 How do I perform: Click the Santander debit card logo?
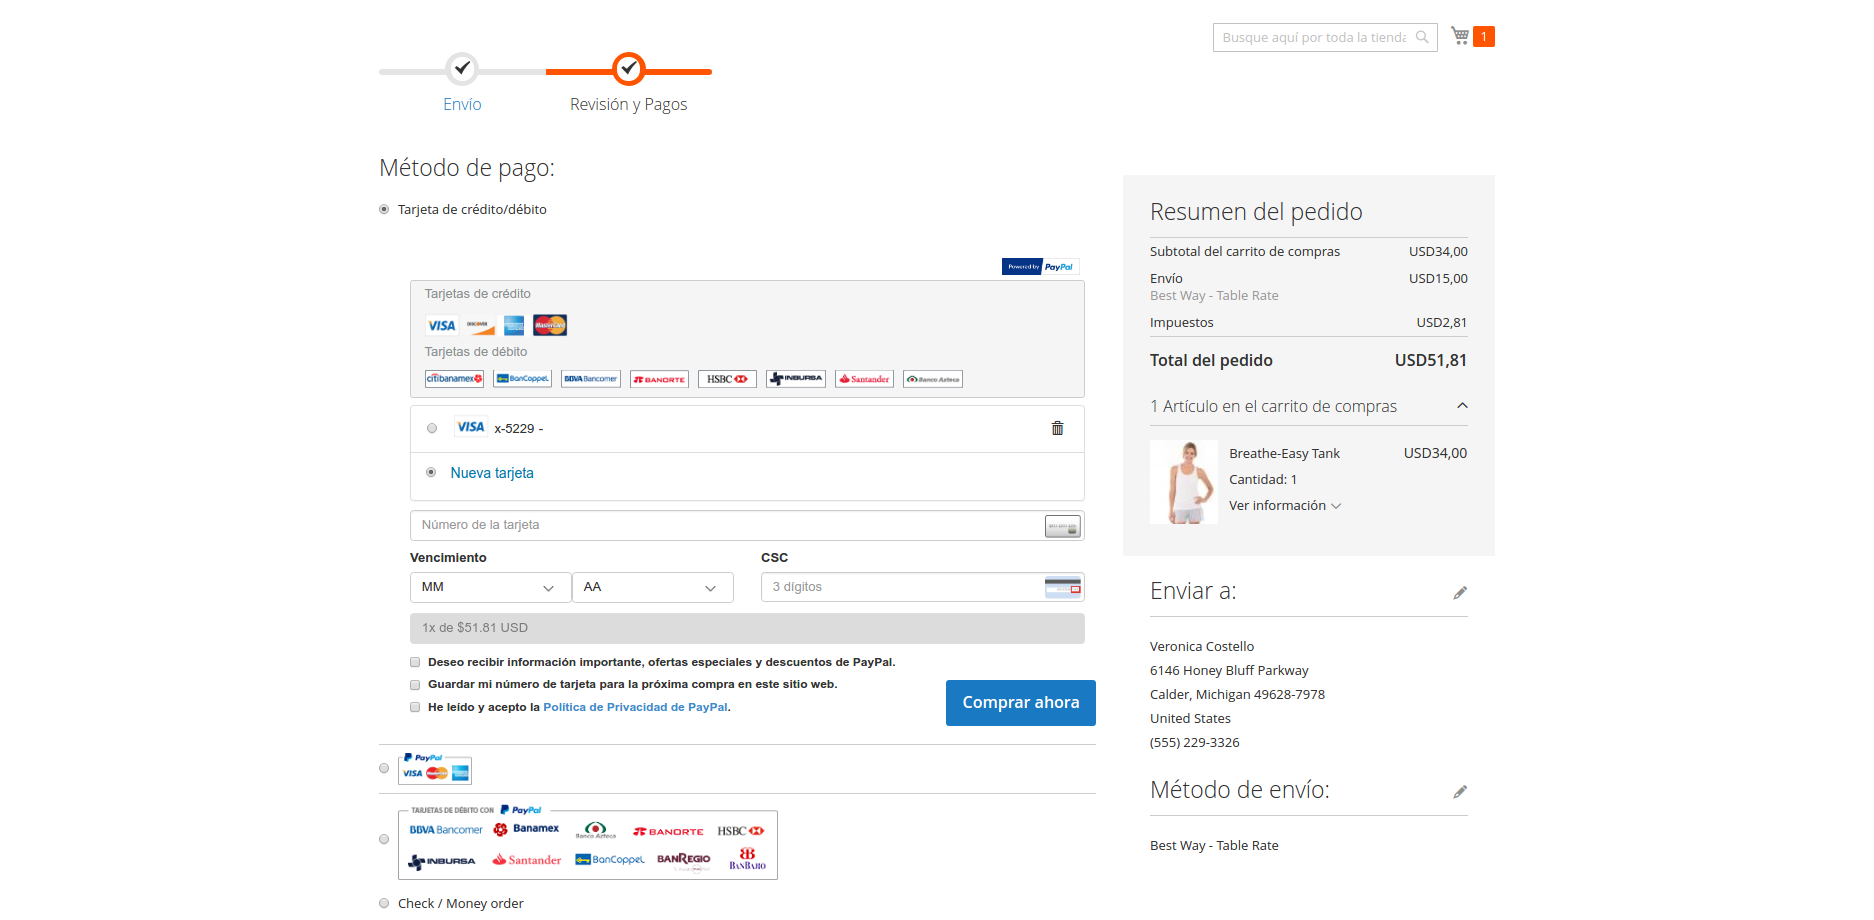click(x=864, y=379)
